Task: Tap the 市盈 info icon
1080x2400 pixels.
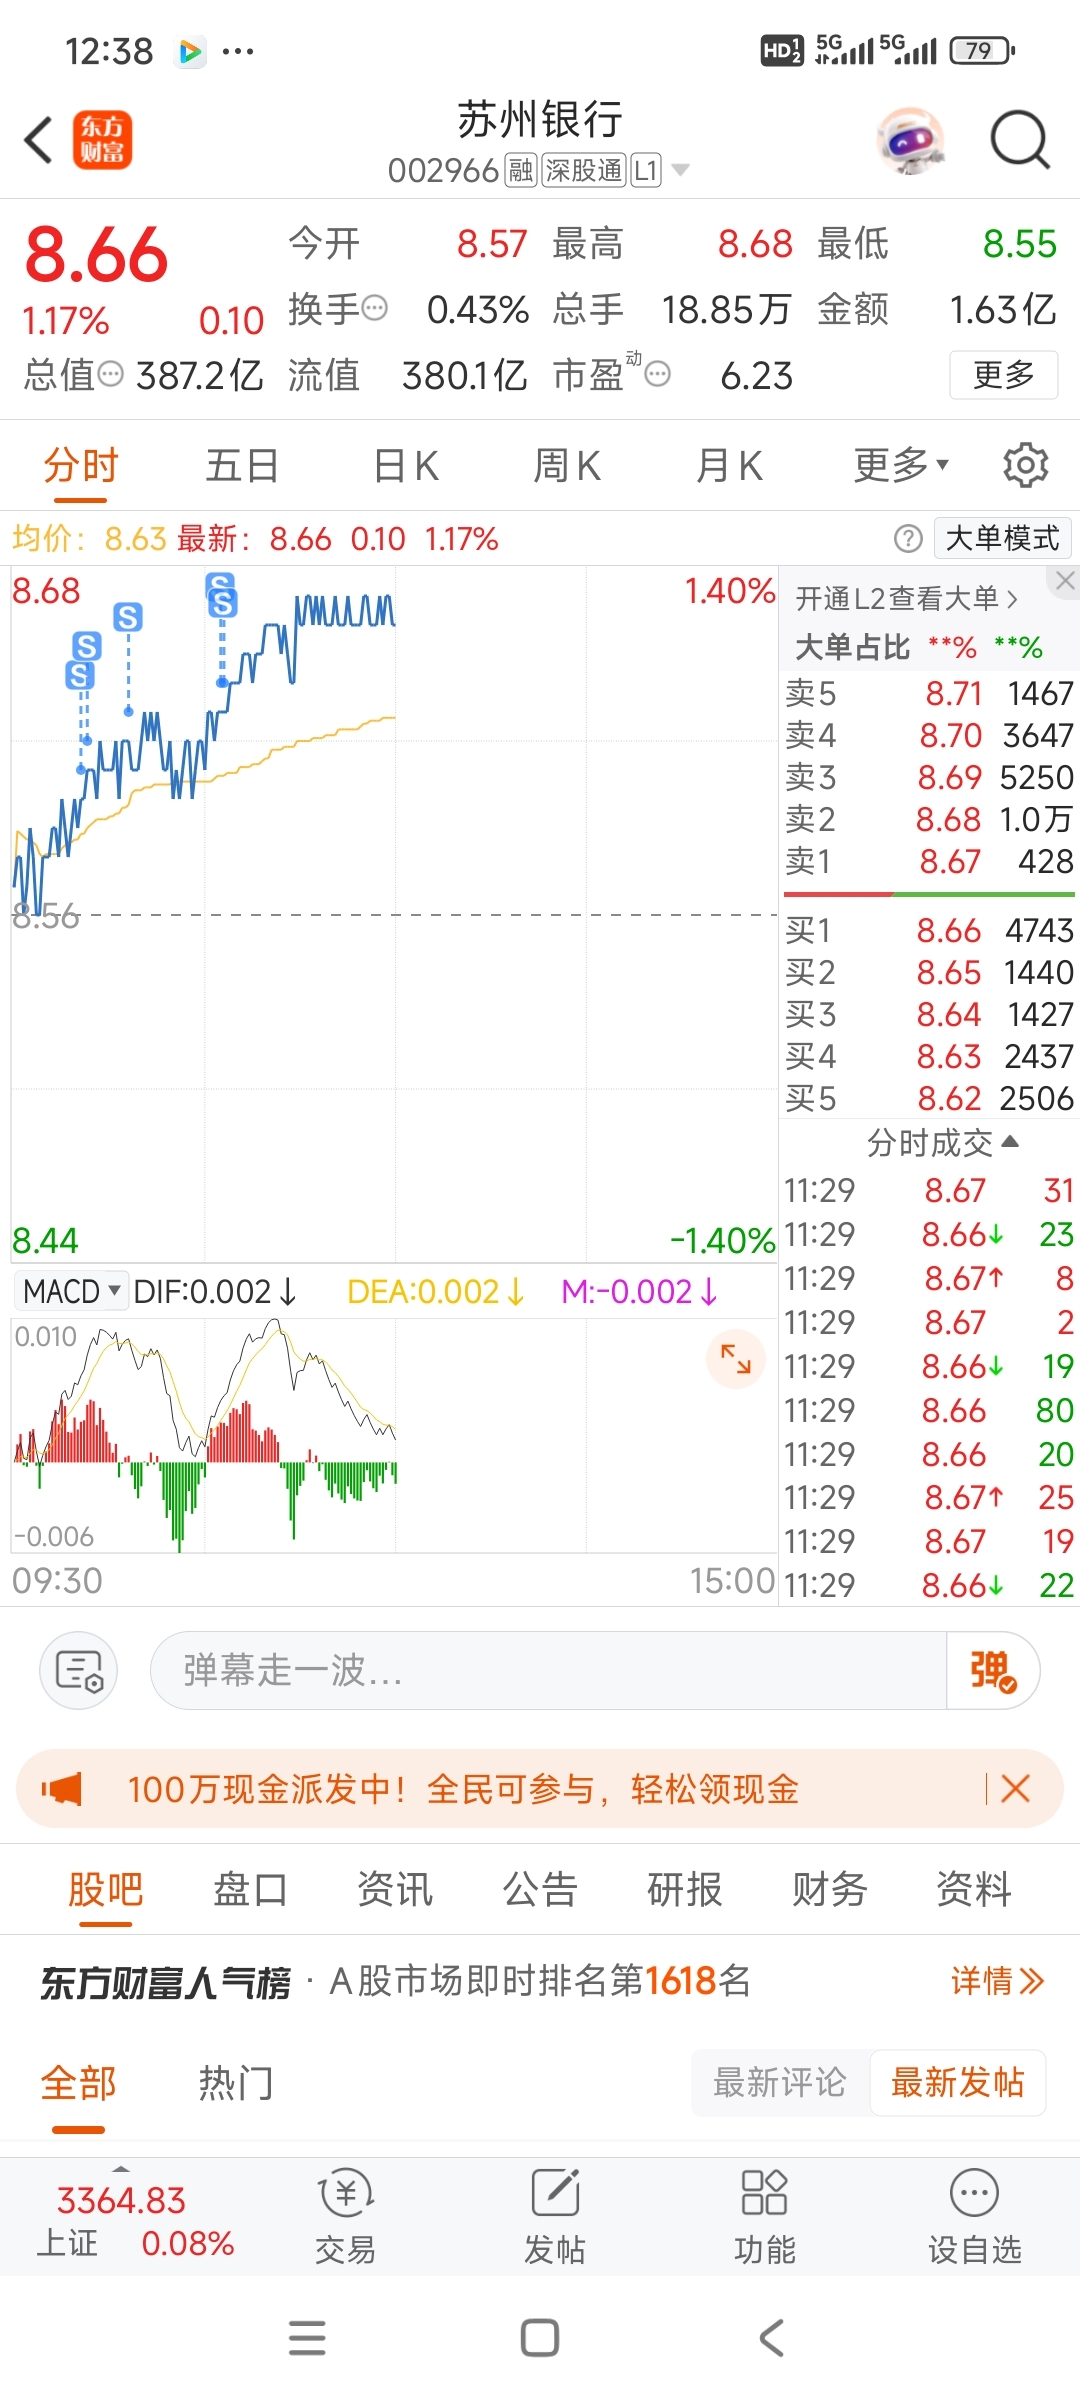Action: tap(657, 375)
